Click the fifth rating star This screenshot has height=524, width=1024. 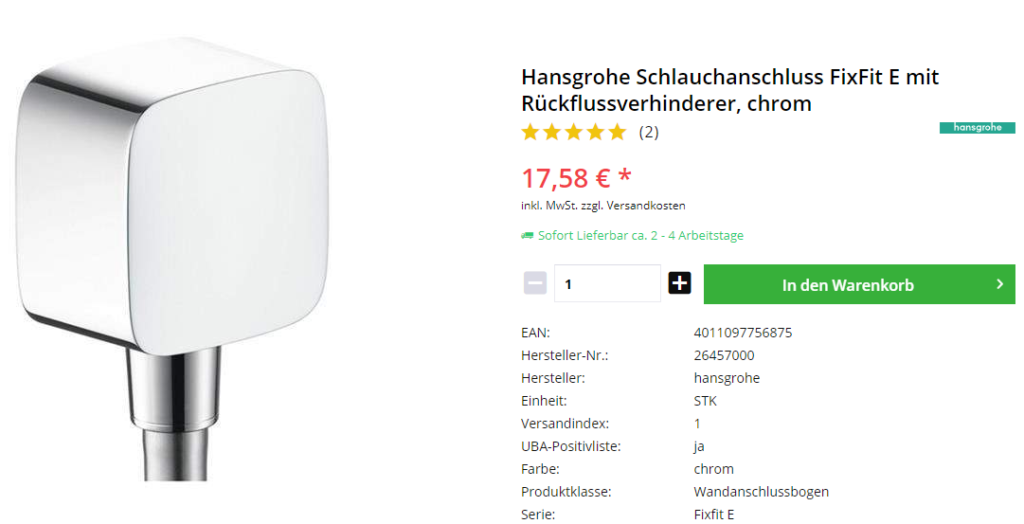(x=617, y=133)
